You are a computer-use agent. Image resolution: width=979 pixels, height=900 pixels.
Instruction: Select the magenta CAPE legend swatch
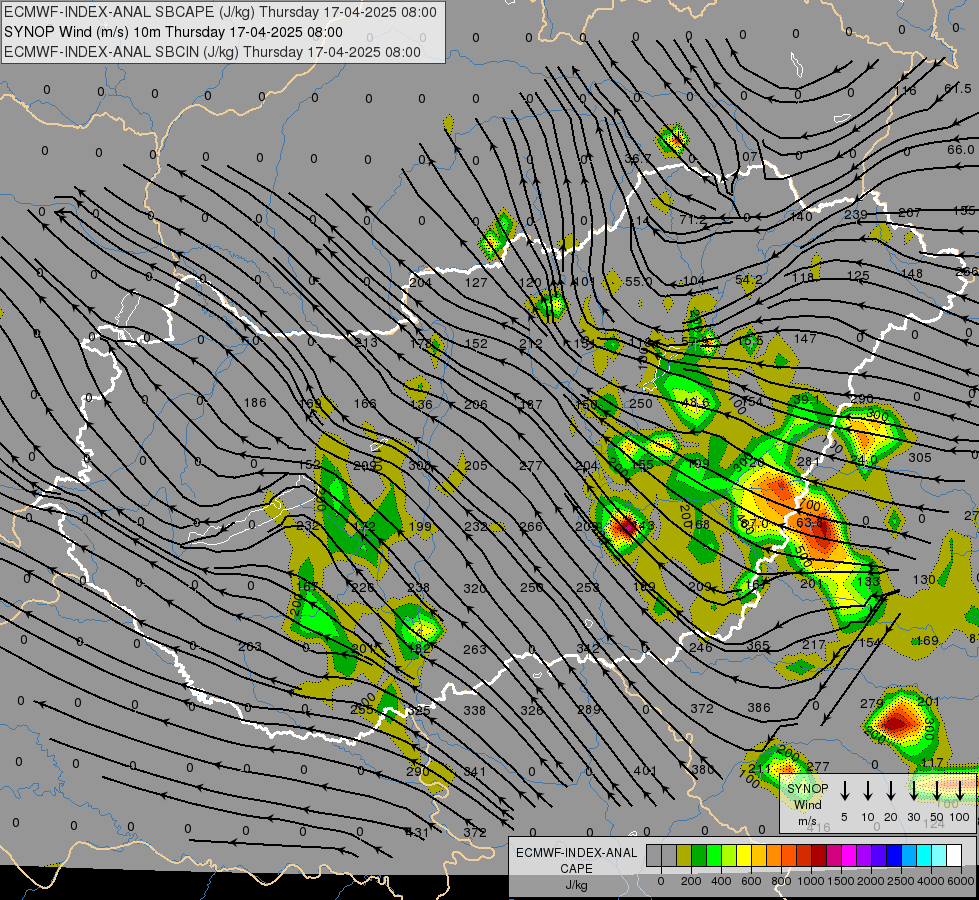tap(849, 856)
